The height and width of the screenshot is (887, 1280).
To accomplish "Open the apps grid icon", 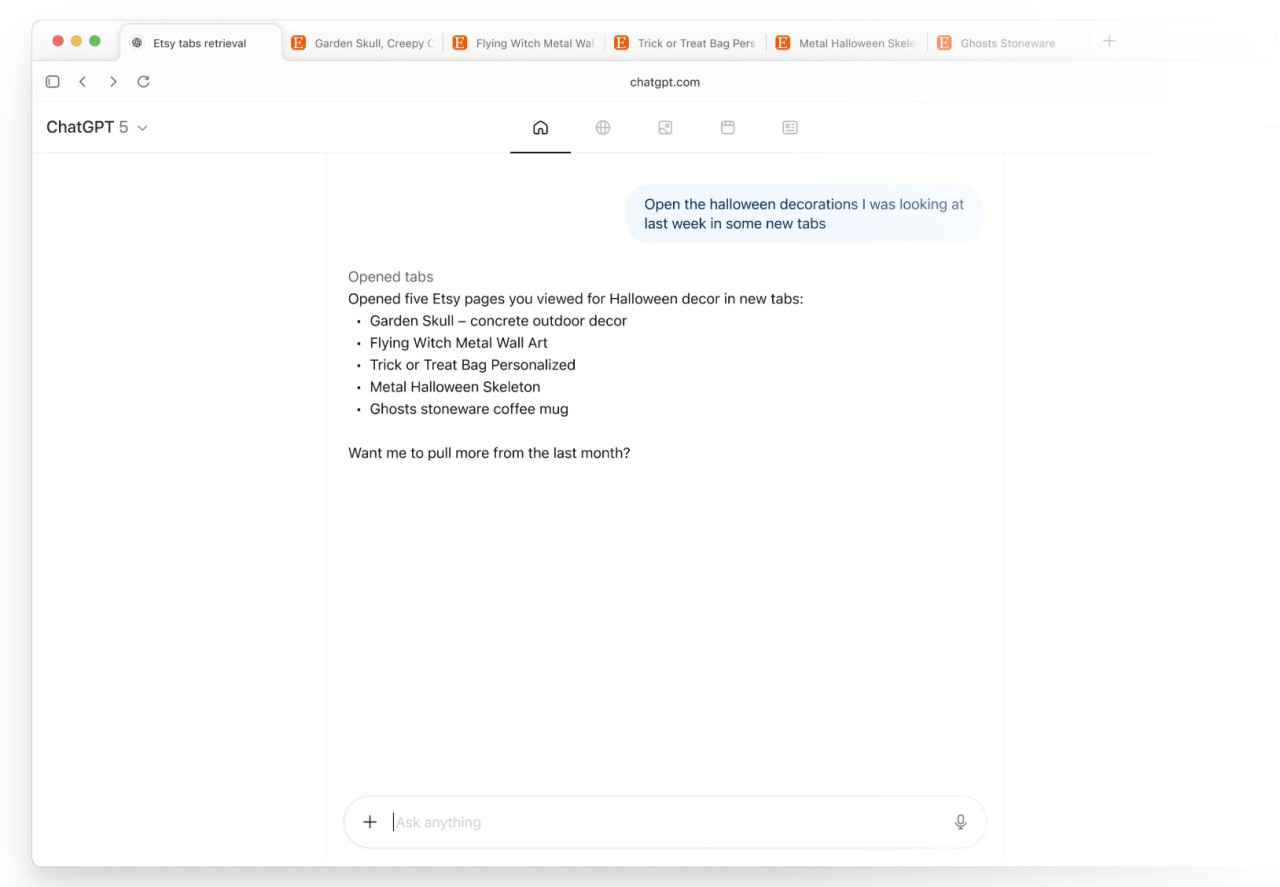I will tap(727, 127).
